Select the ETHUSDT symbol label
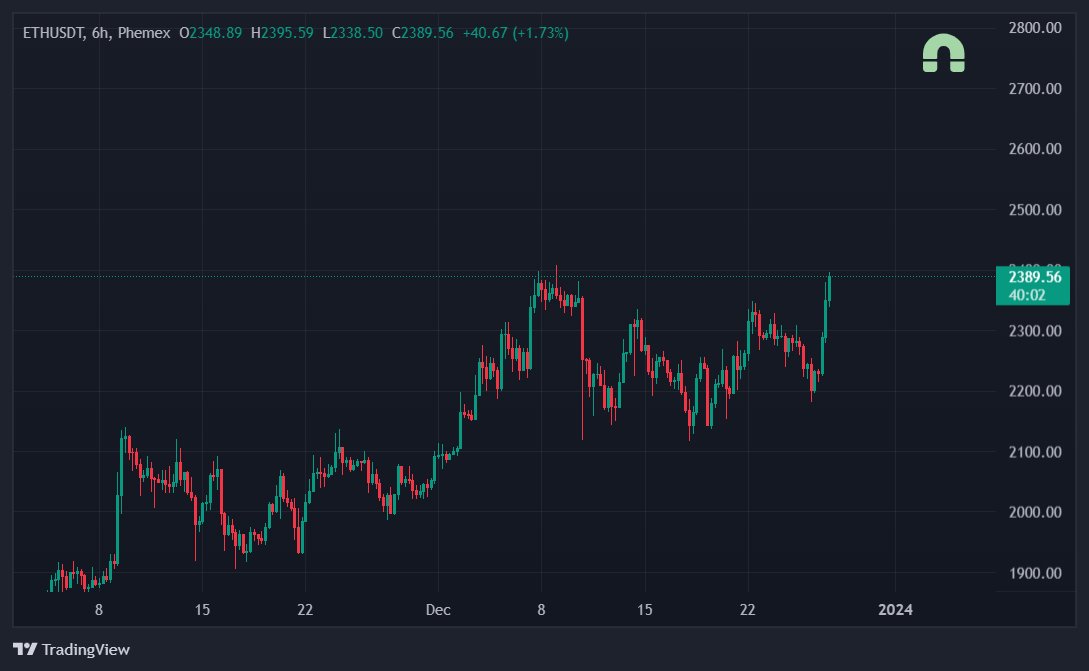Screen dimensions: 1089x671 coord(53,33)
